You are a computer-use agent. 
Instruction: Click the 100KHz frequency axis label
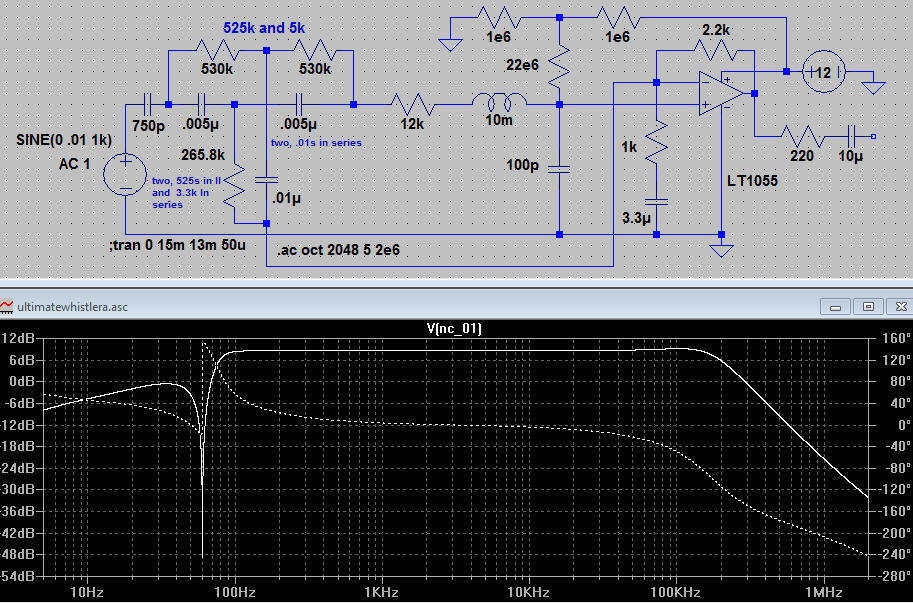click(676, 593)
